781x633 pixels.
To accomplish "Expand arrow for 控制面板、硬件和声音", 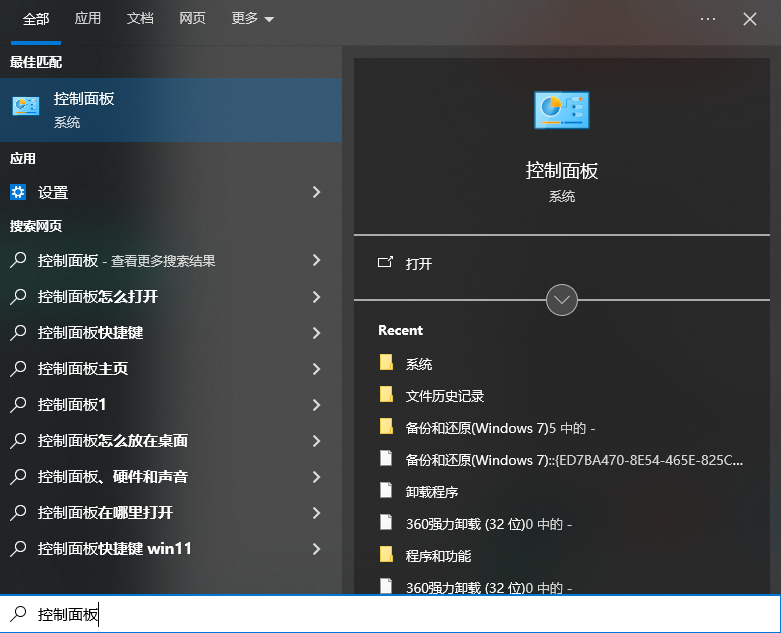I will click(316, 477).
